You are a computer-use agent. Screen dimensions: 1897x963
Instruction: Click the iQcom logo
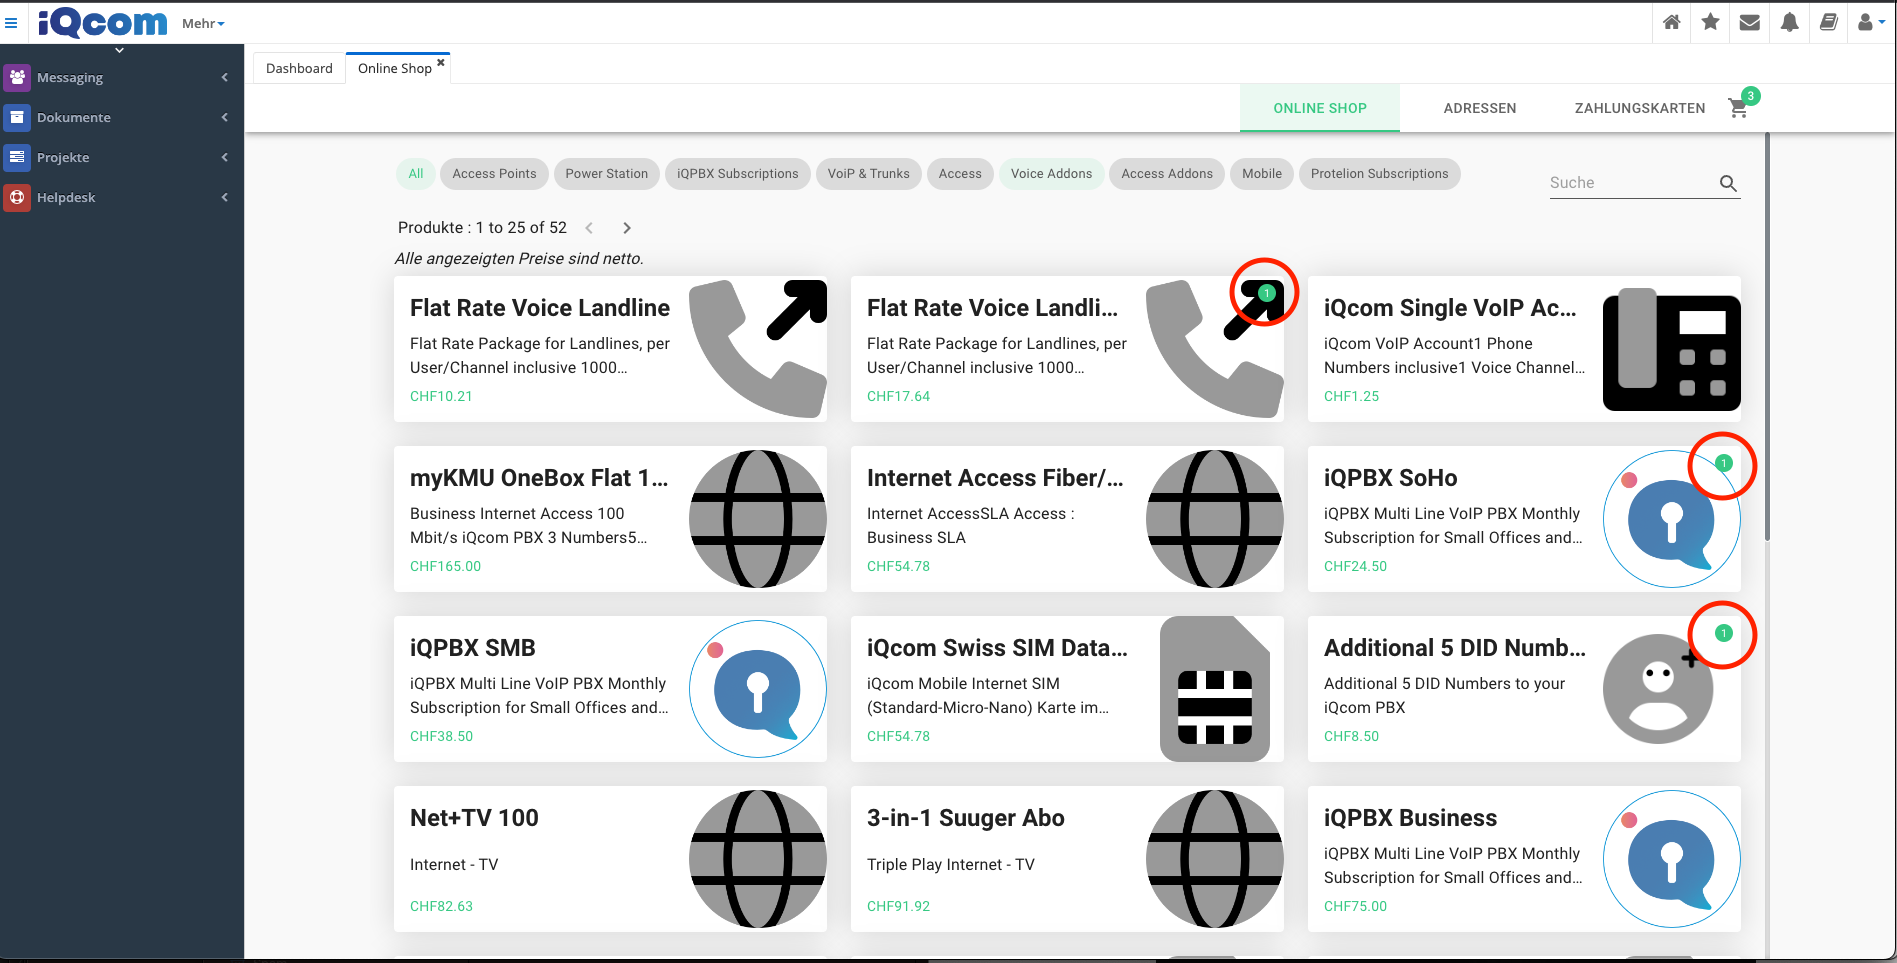coord(103,22)
